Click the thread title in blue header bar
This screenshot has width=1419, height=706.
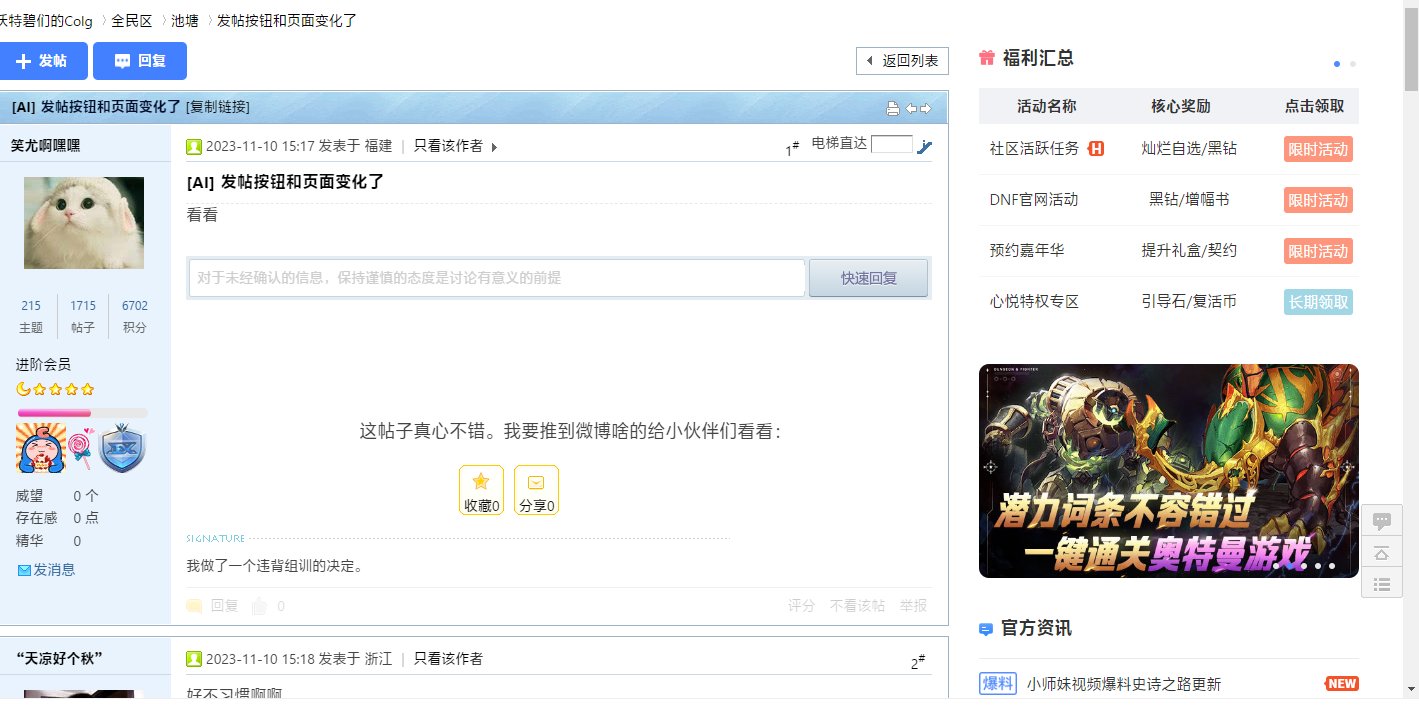(x=96, y=107)
